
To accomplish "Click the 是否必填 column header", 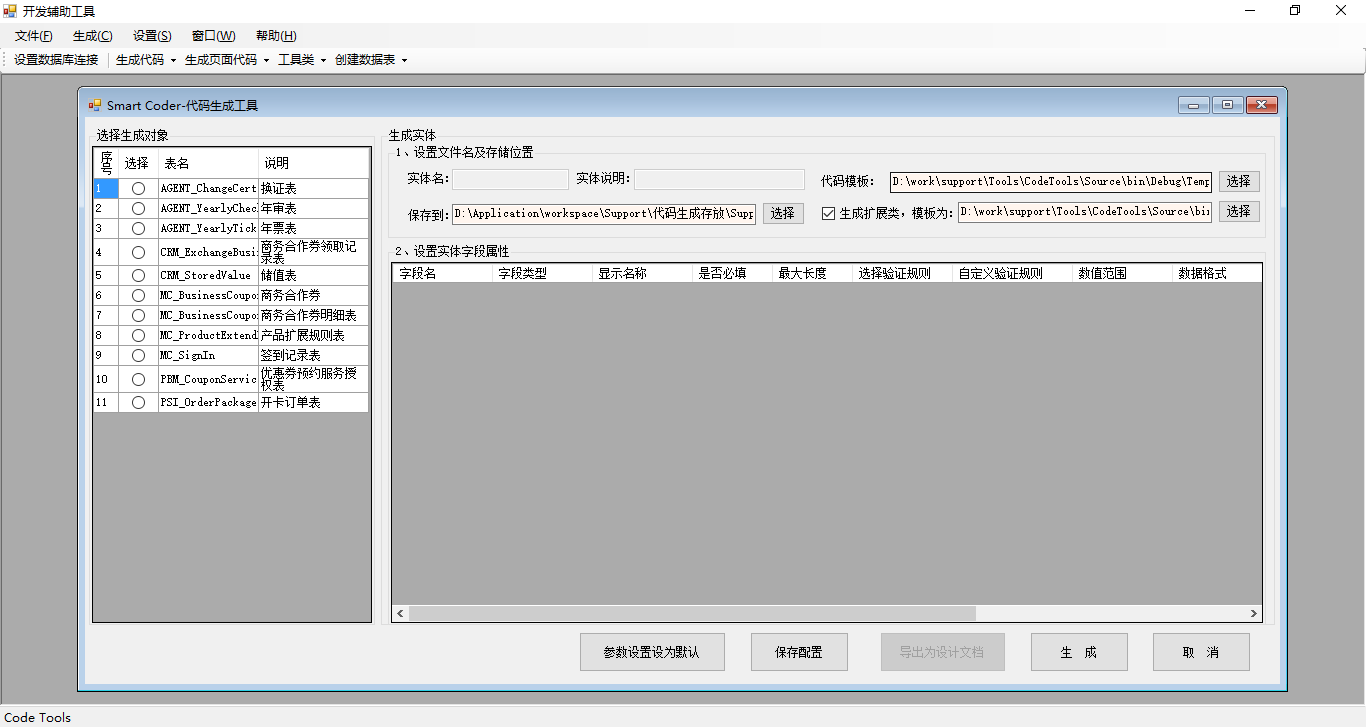I will coord(732,273).
